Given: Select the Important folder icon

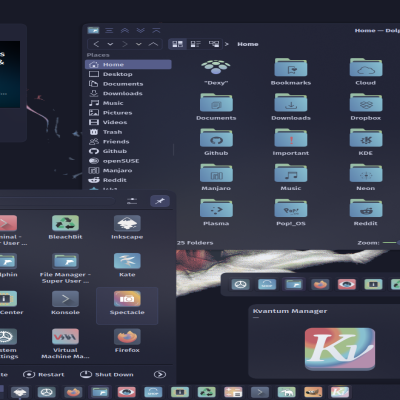Looking at the screenshot, I should pos(291,138).
